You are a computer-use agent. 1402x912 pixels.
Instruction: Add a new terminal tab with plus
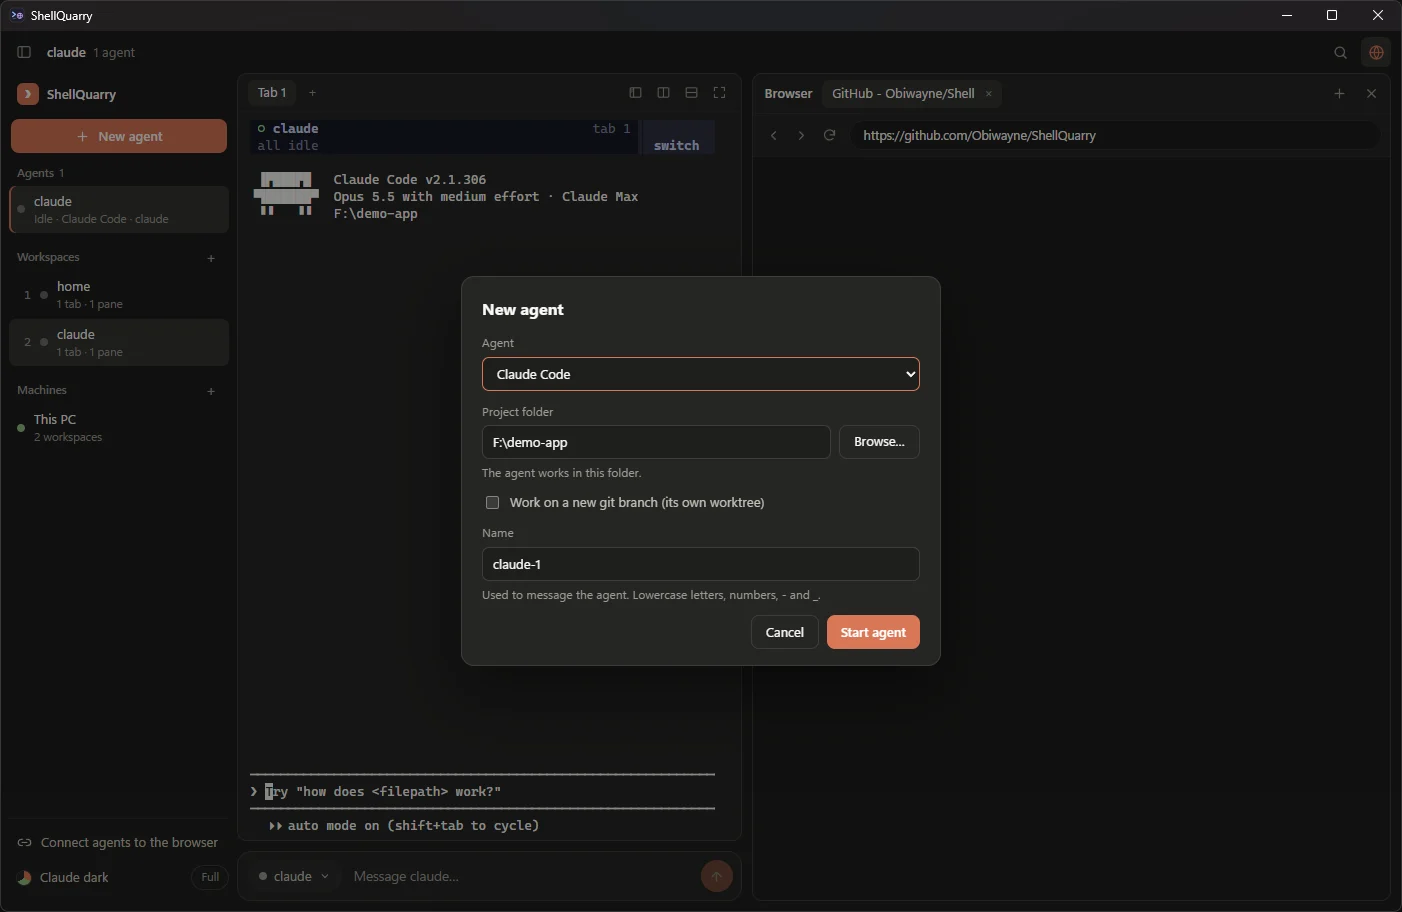(312, 93)
